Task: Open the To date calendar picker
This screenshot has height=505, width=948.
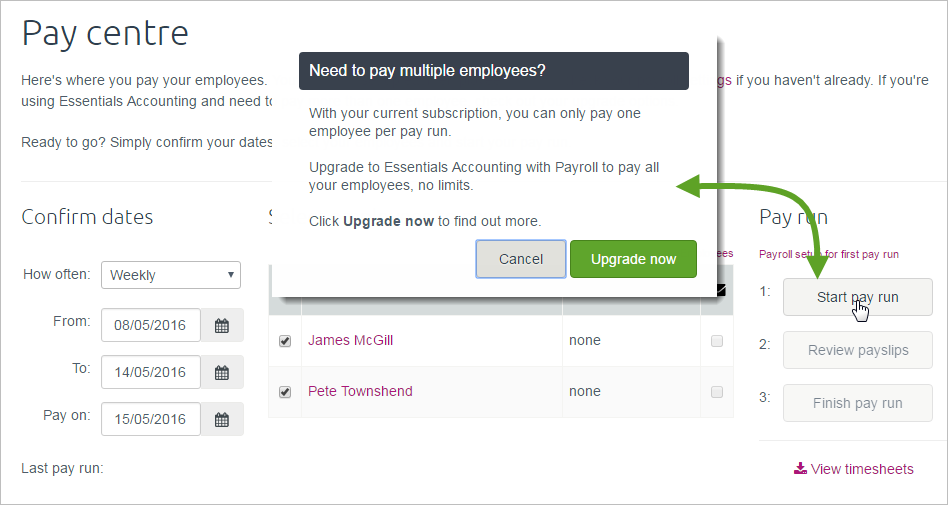Action: 222,372
